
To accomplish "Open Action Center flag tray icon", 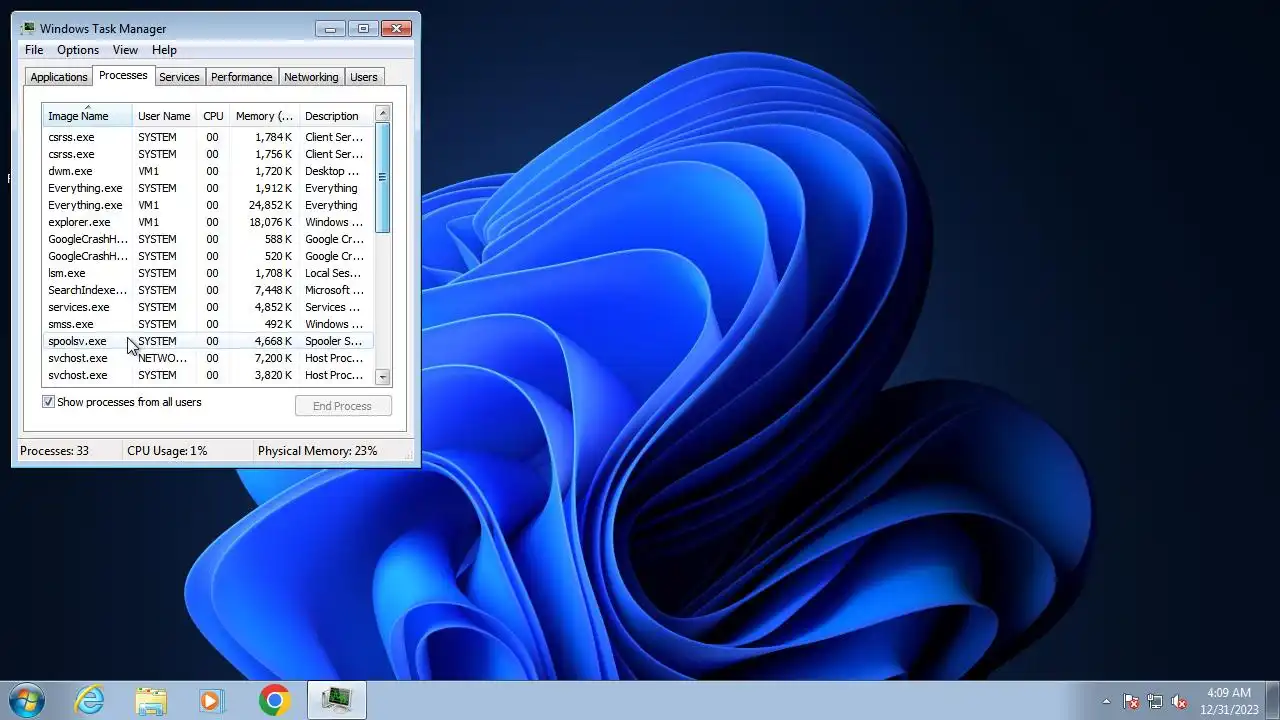I will pos(1131,701).
